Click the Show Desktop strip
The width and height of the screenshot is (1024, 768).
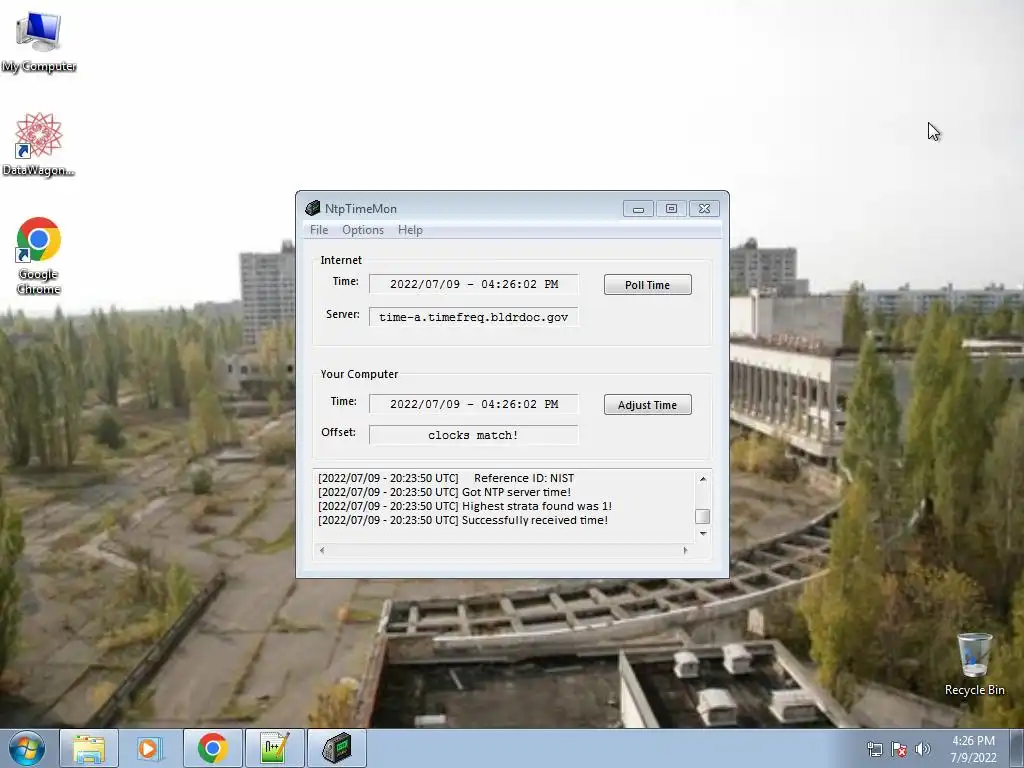pos(1018,748)
